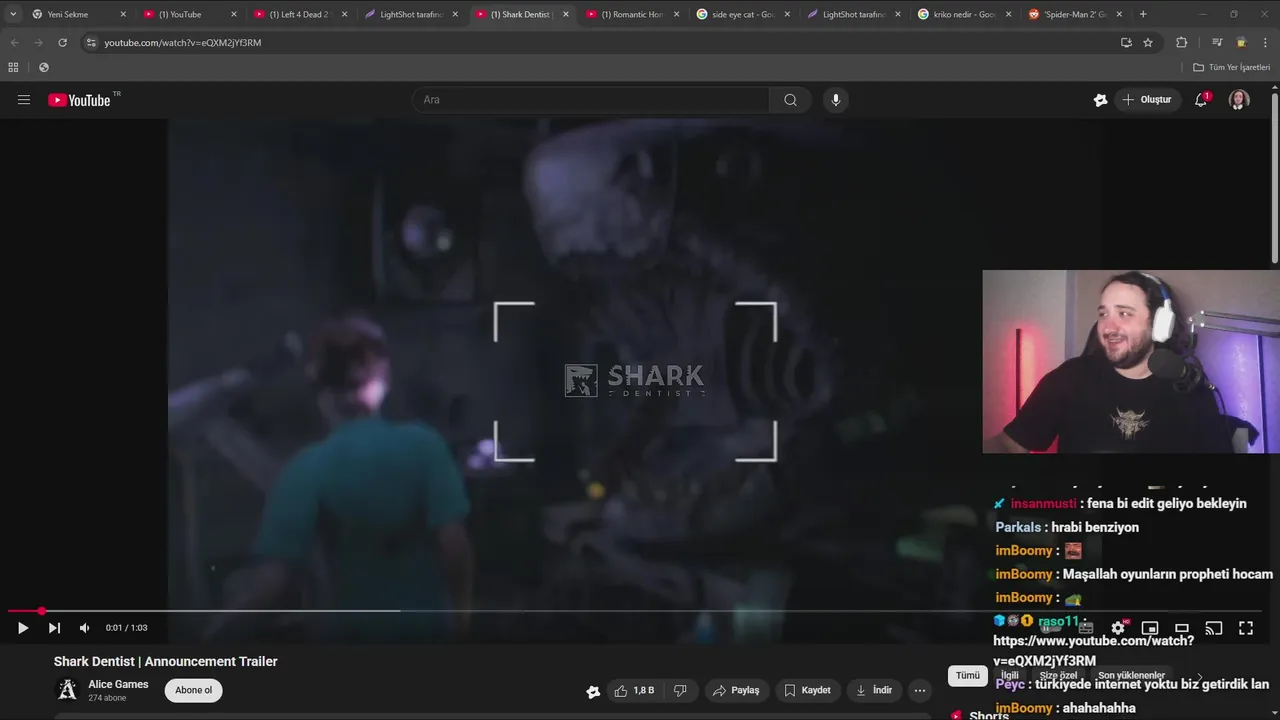Select the Tümü filter chip

[x=968, y=675]
